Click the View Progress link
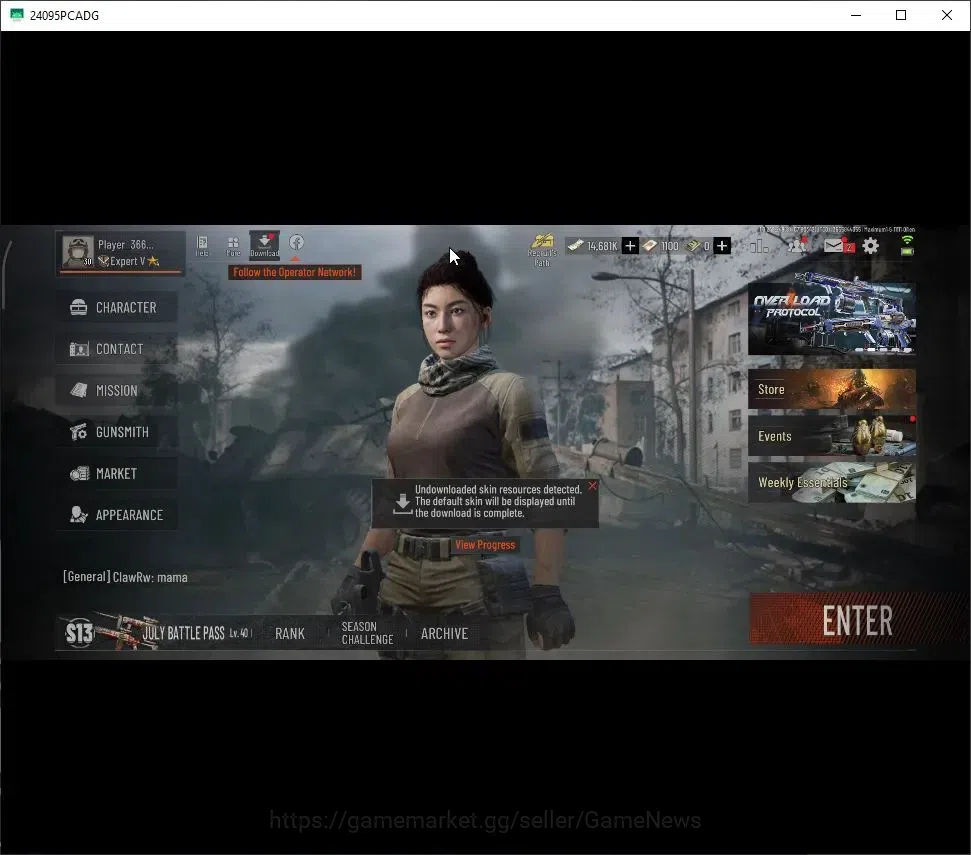Image resolution: width=971 pixels, height=855 pixels. click(x=485, y=545)
